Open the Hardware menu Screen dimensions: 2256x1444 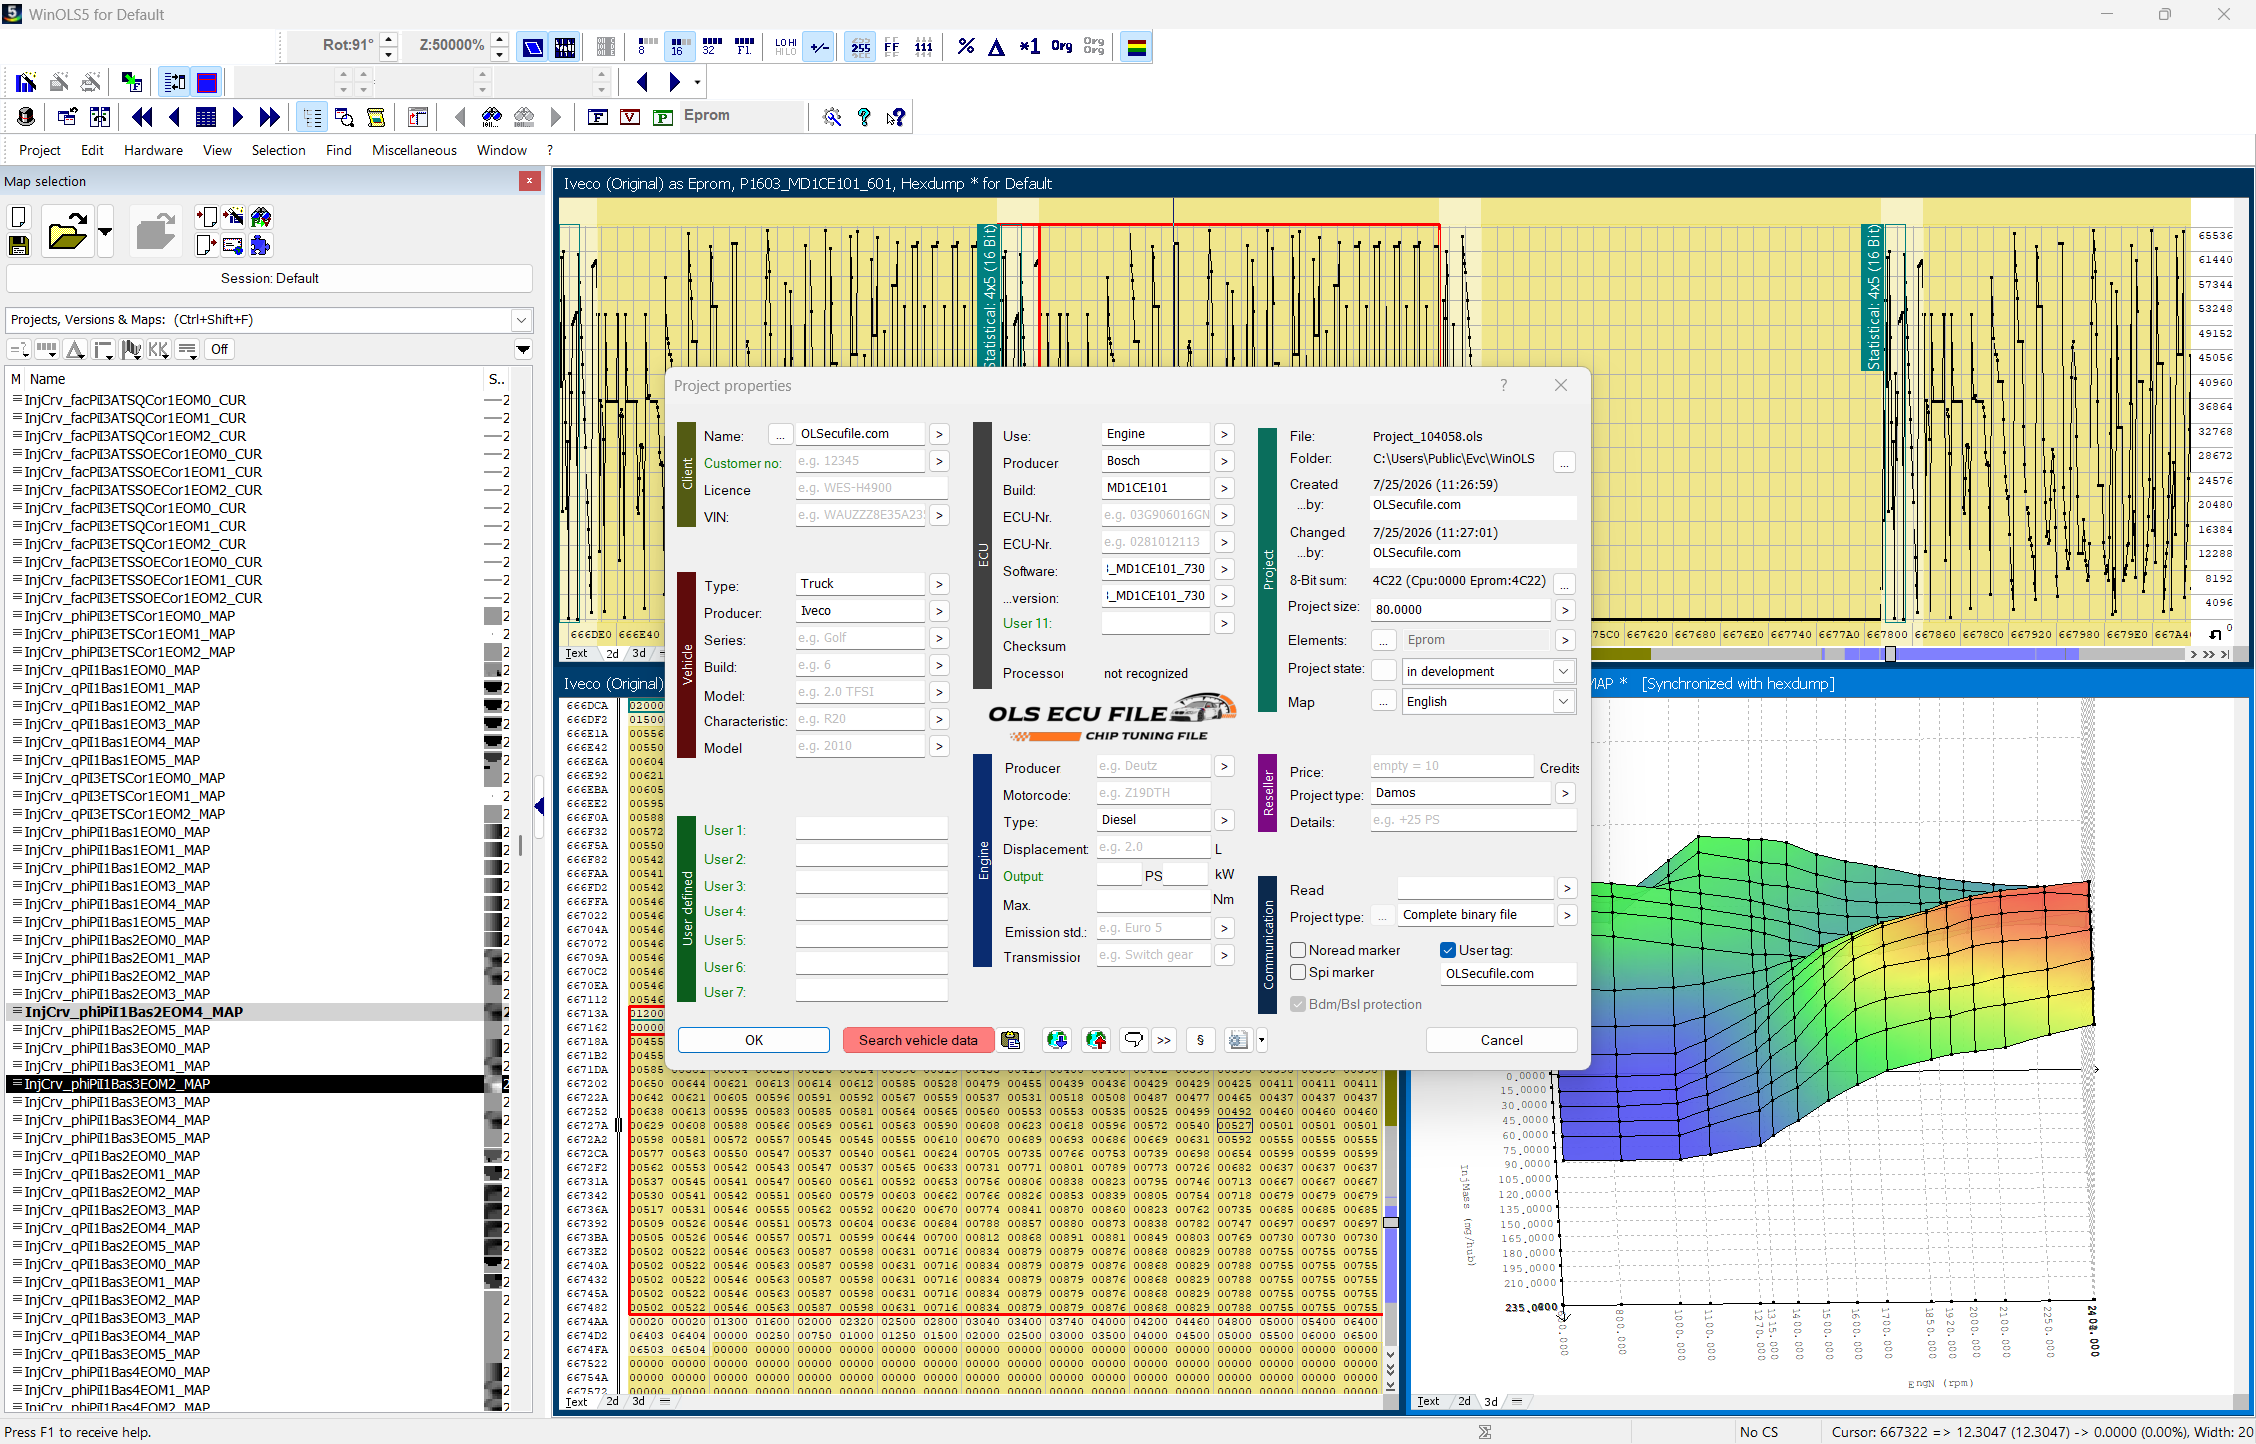point(153,150)
